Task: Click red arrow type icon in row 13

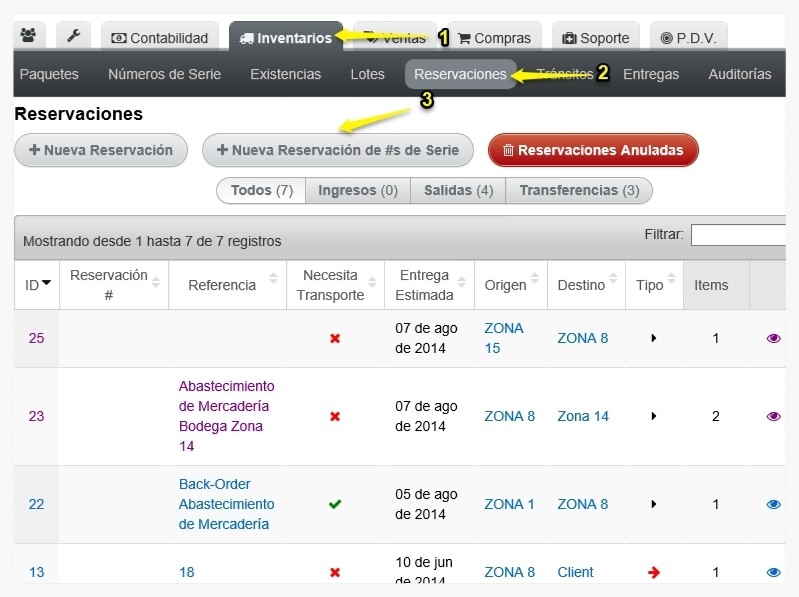Action: pyautogui.click(x=654, y=573)
